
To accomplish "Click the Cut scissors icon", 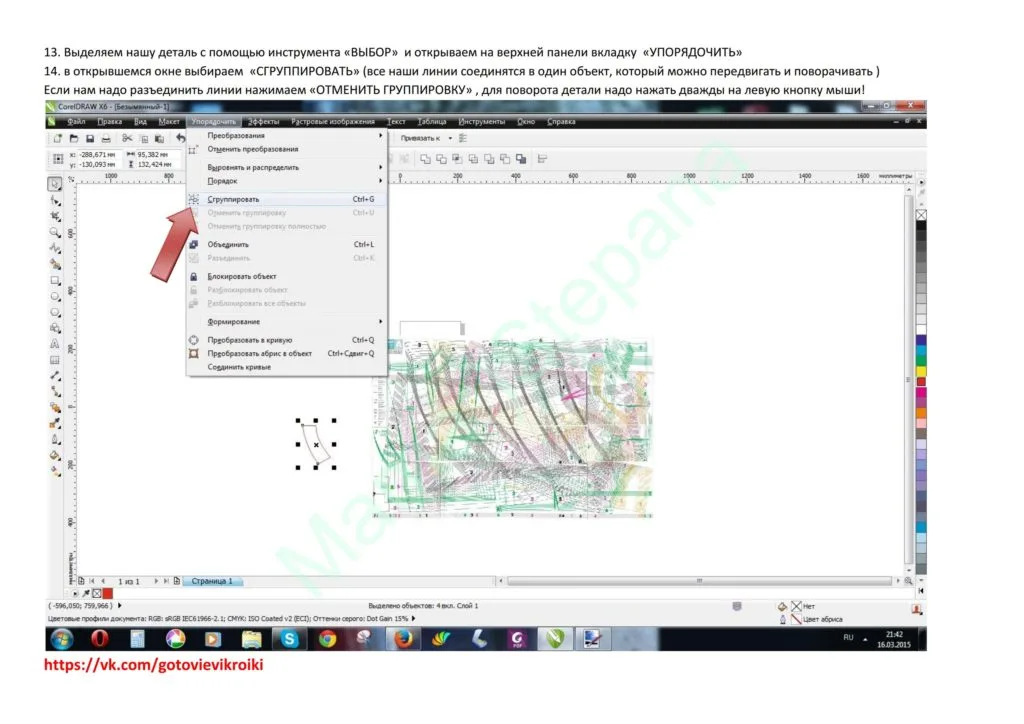I will pos(127,138).
